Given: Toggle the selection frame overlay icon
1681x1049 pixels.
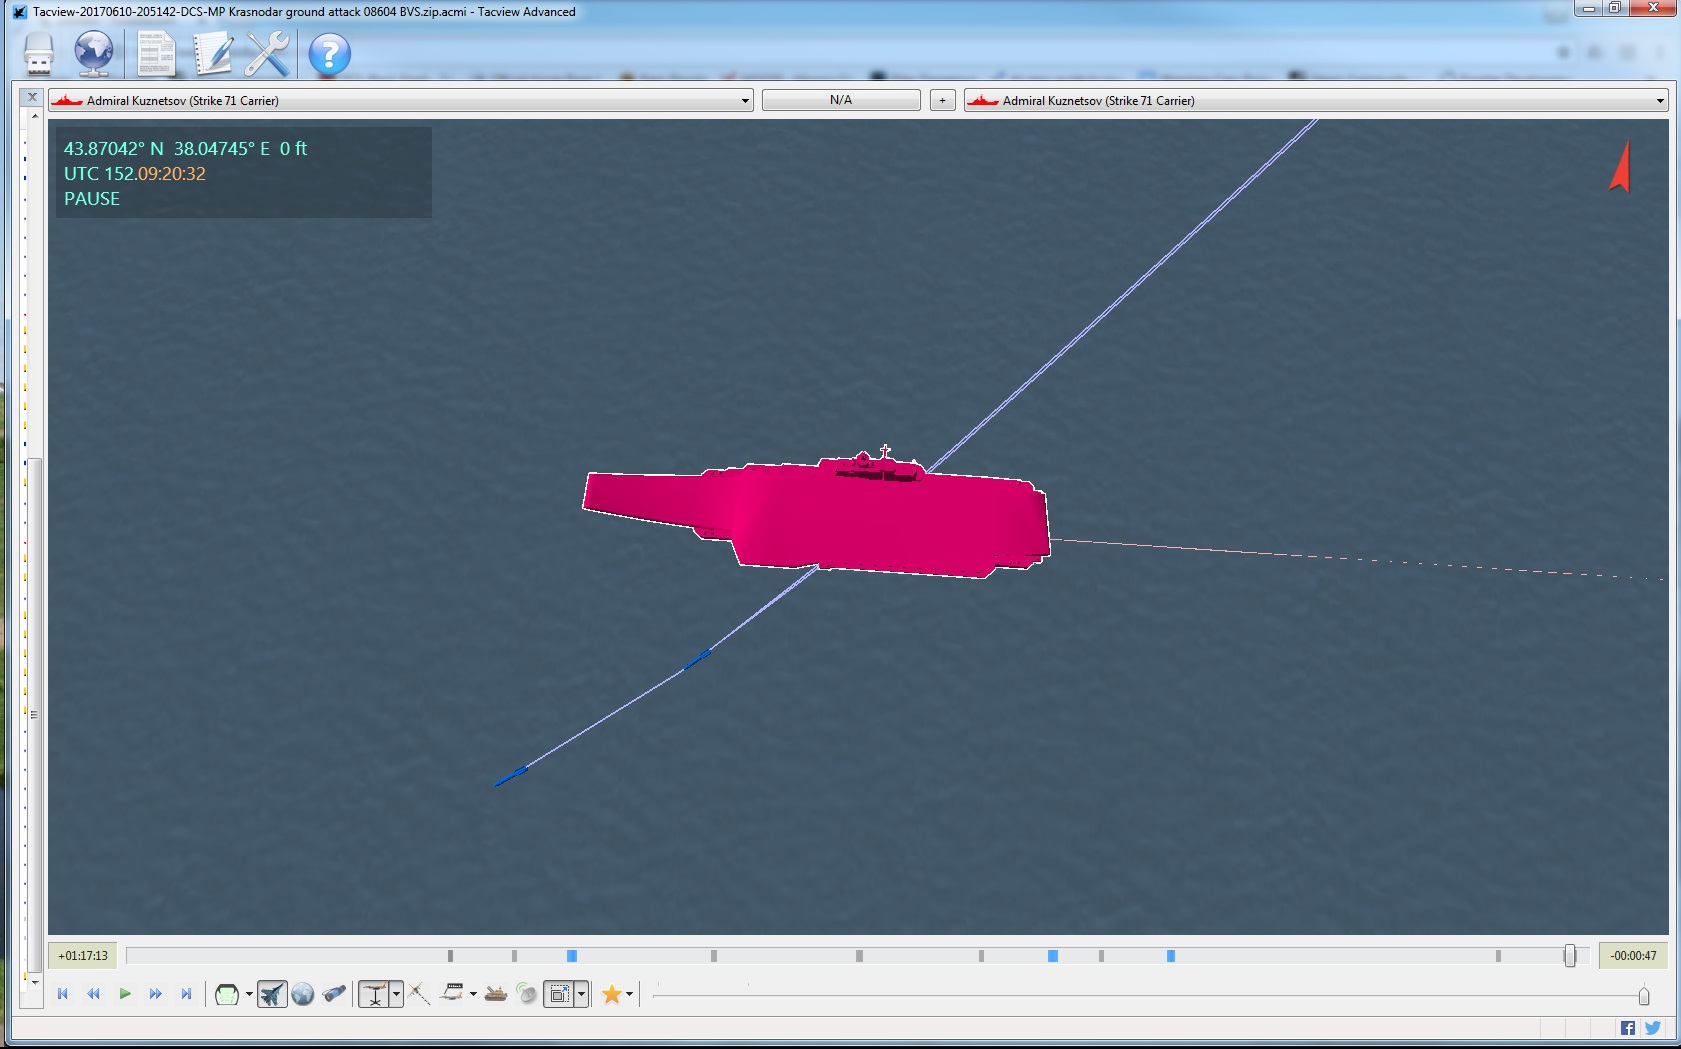Looking at the screenshot, I should tap(560, 994).
